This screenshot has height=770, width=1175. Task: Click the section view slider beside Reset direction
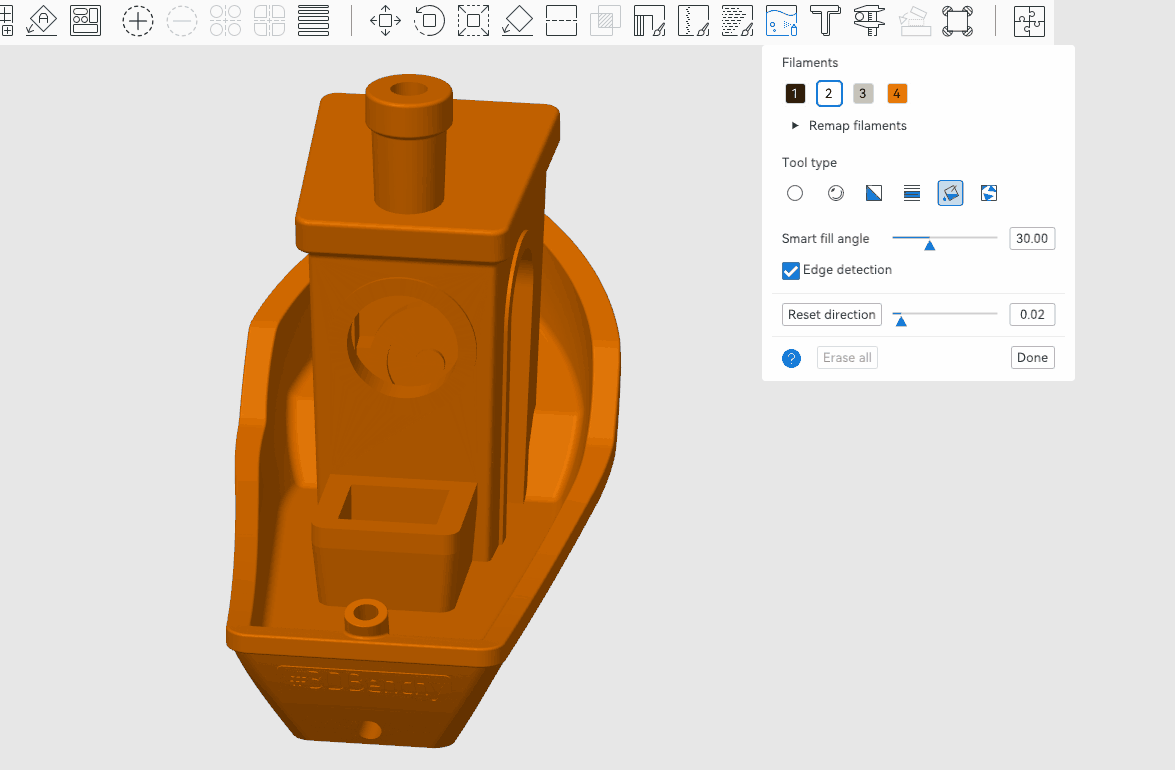point(945,315)
